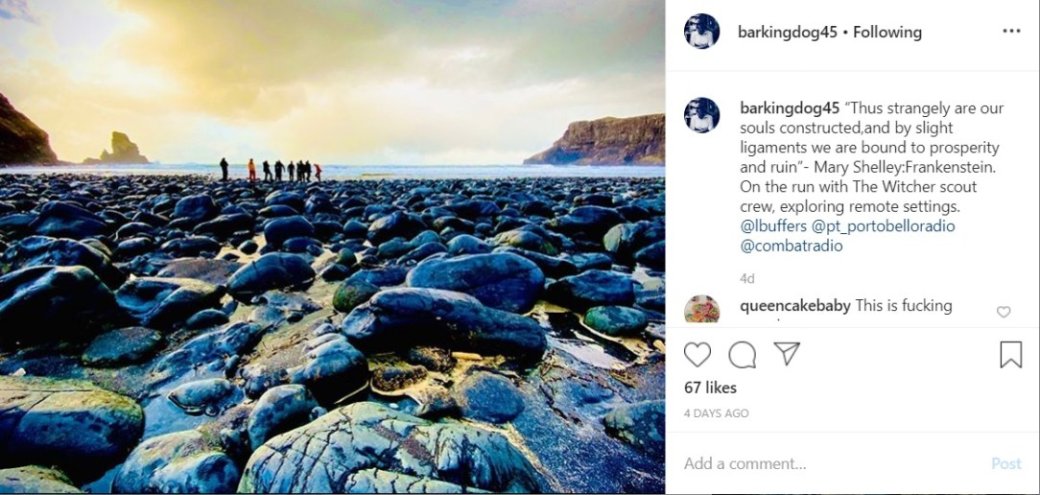
Task: Toggle the Following status for barkingdog45
Action: (887, 32)
